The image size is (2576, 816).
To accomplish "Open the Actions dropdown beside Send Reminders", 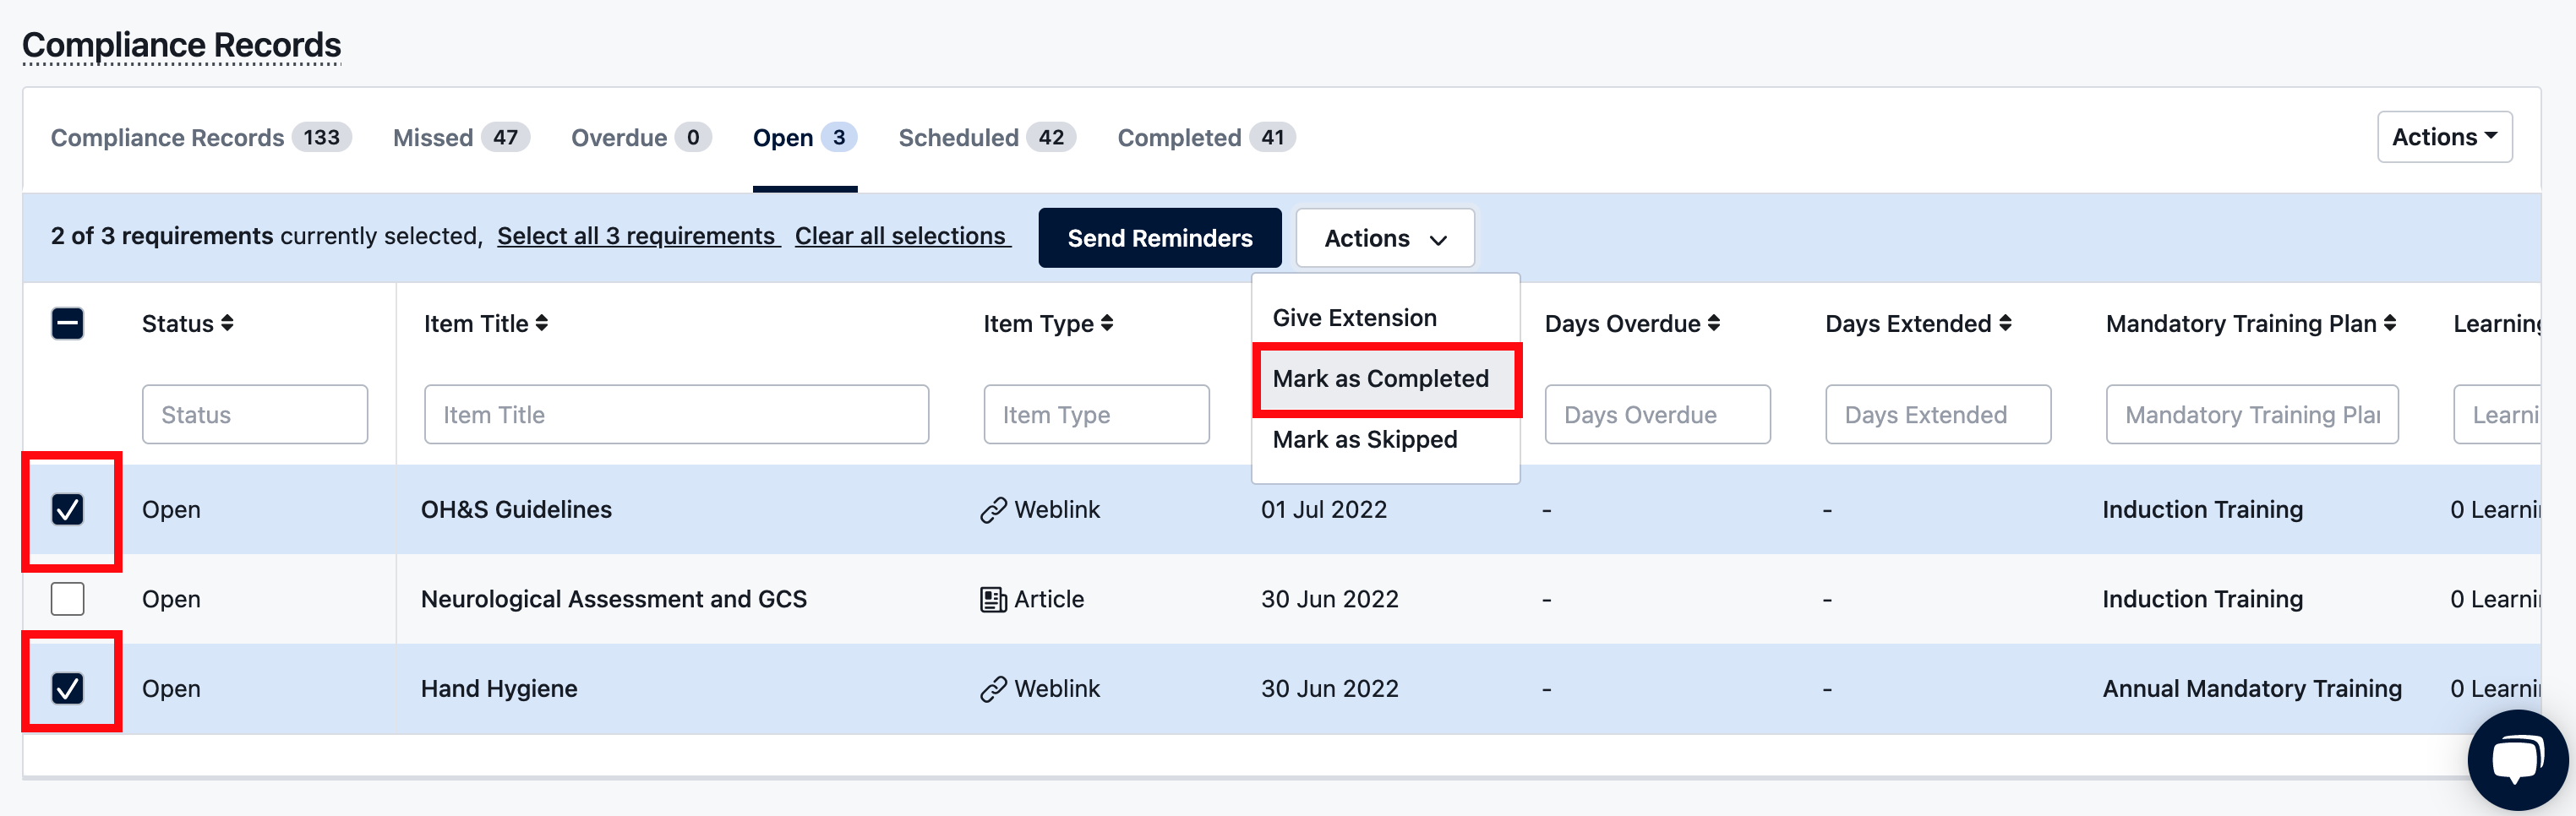I will click(1384, 238).
